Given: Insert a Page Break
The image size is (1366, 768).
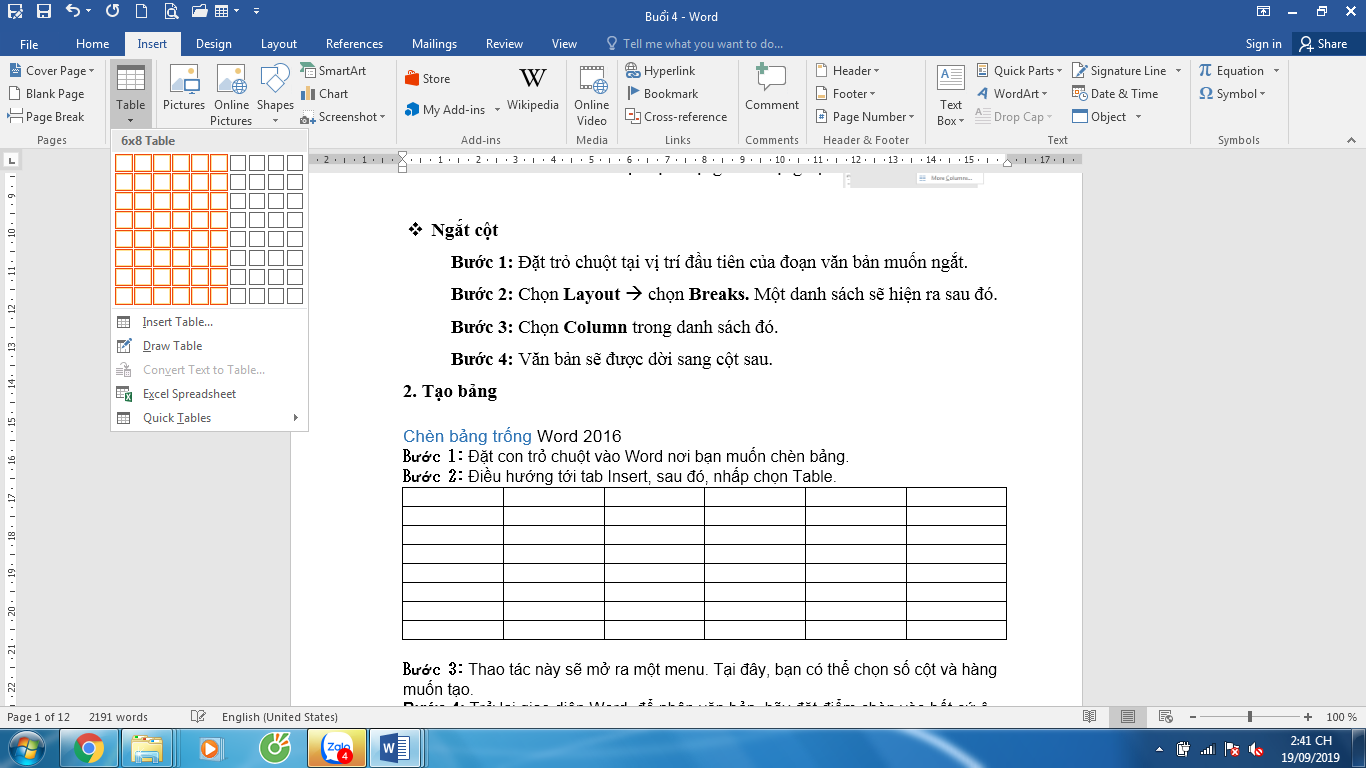Looking at the screenshot, I should pos(46,117).
